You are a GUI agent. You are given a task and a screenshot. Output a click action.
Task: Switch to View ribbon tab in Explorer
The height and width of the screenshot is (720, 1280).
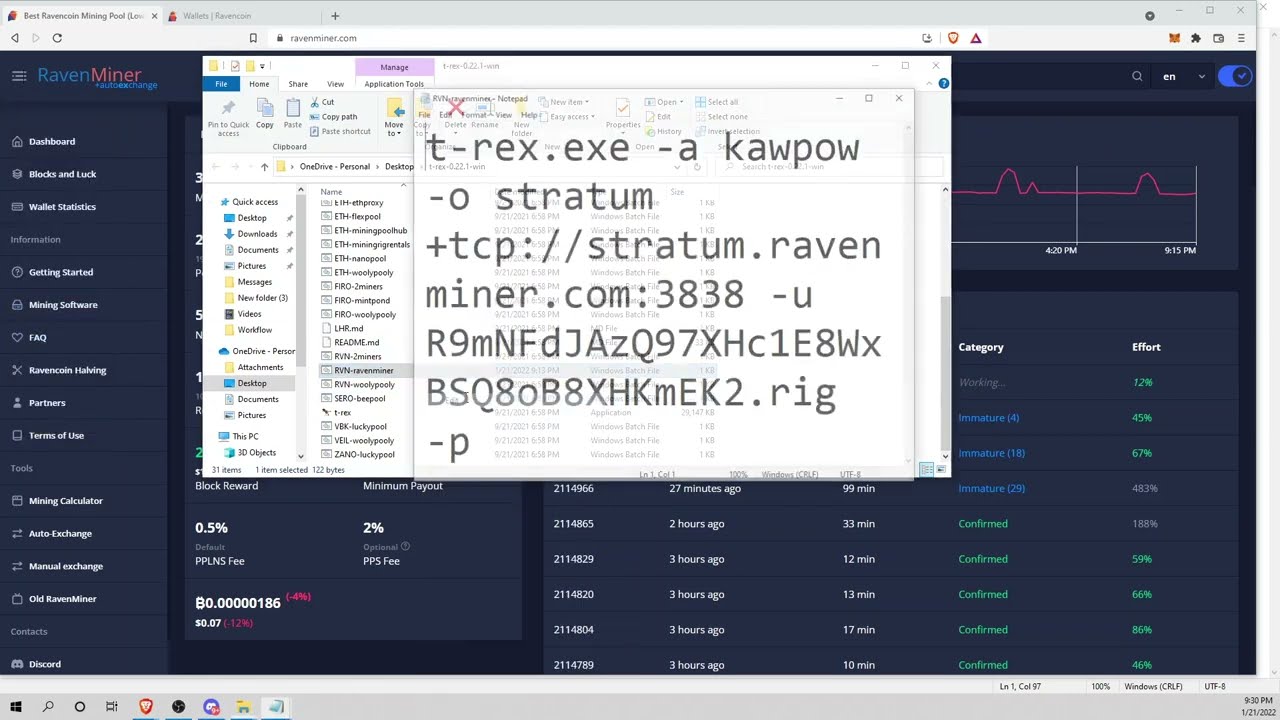pos(335,84)
